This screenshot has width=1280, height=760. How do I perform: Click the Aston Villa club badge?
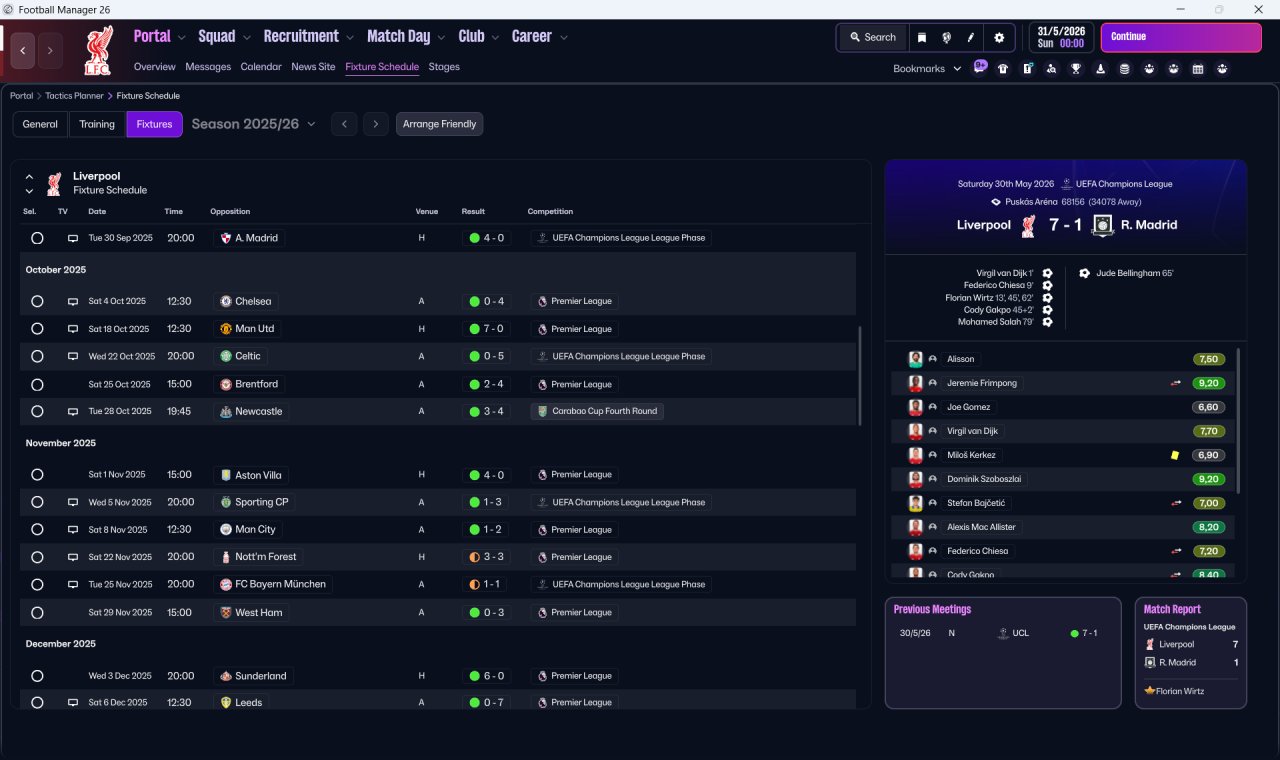[x=226, y=475]
